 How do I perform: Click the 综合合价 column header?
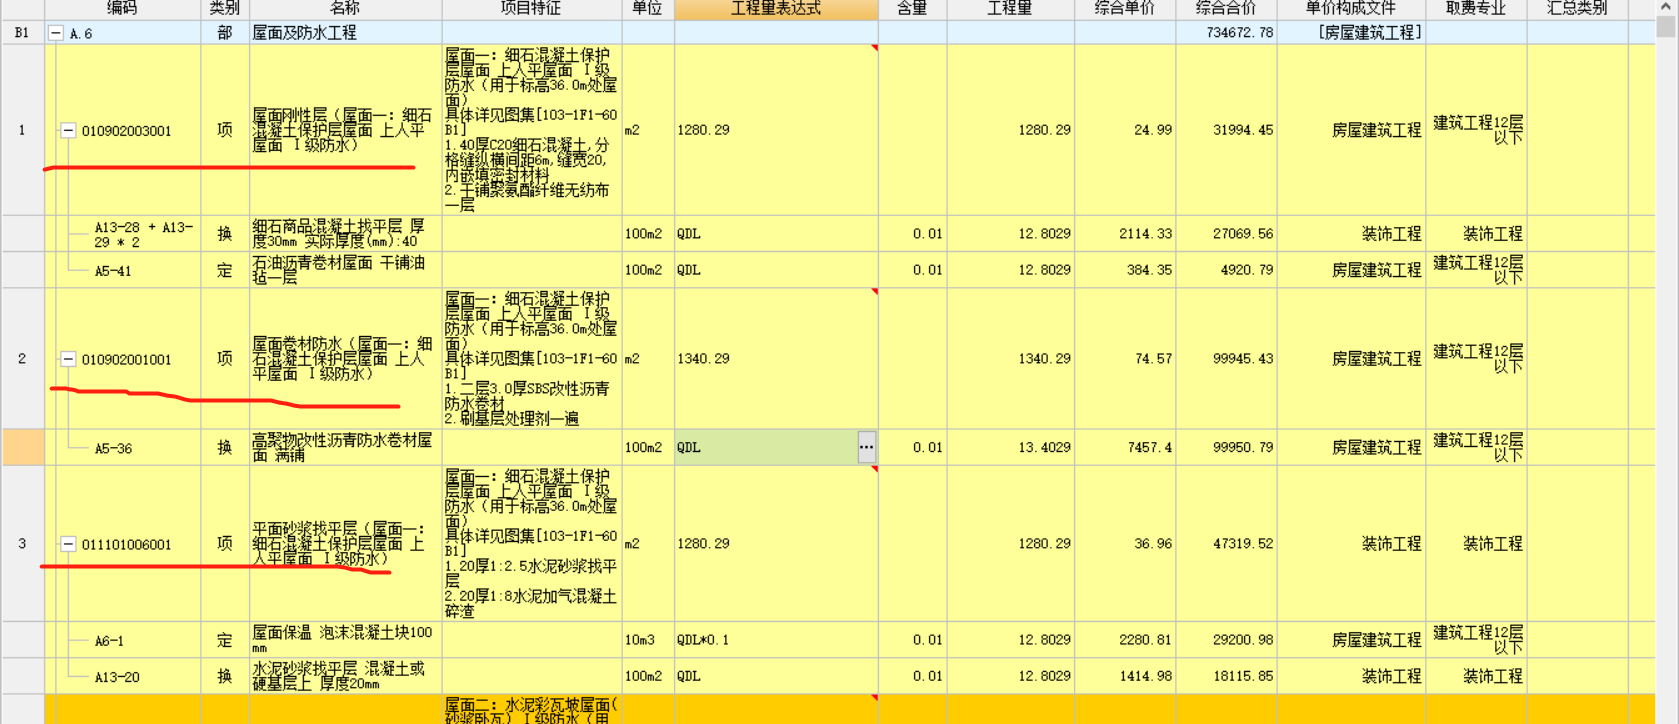(x=1226, y=9)
